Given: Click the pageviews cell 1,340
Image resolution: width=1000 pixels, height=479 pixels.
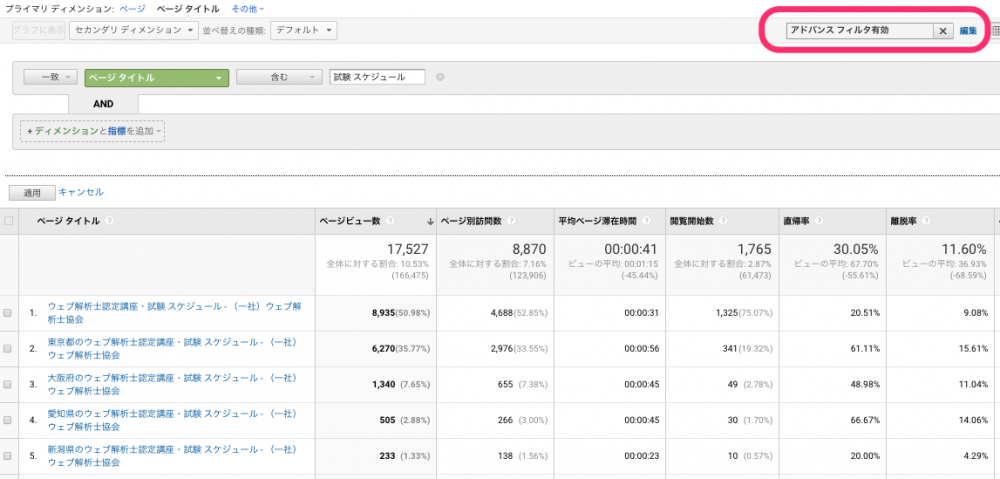Looking at the screenshot, I should click(383, 385).
